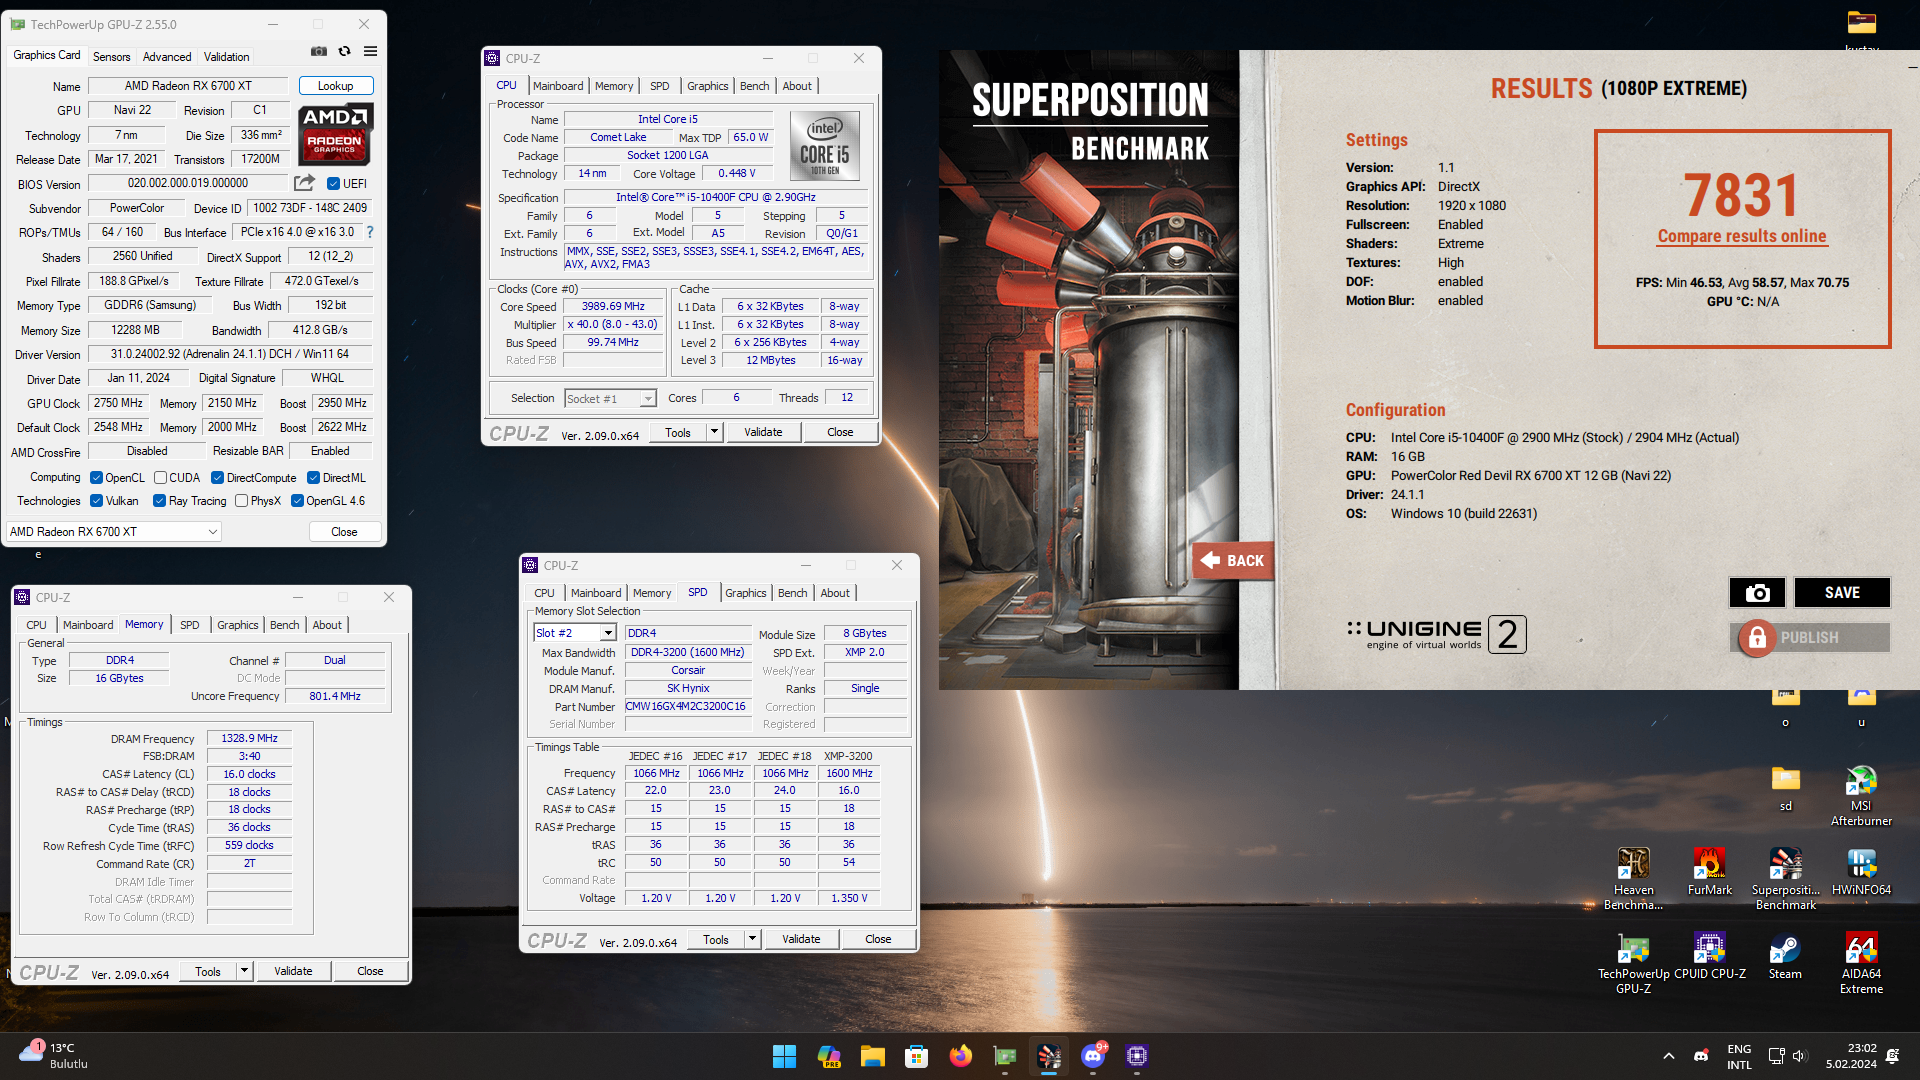
Task: Click the BIOS export share icon
Action: point(304,183)
